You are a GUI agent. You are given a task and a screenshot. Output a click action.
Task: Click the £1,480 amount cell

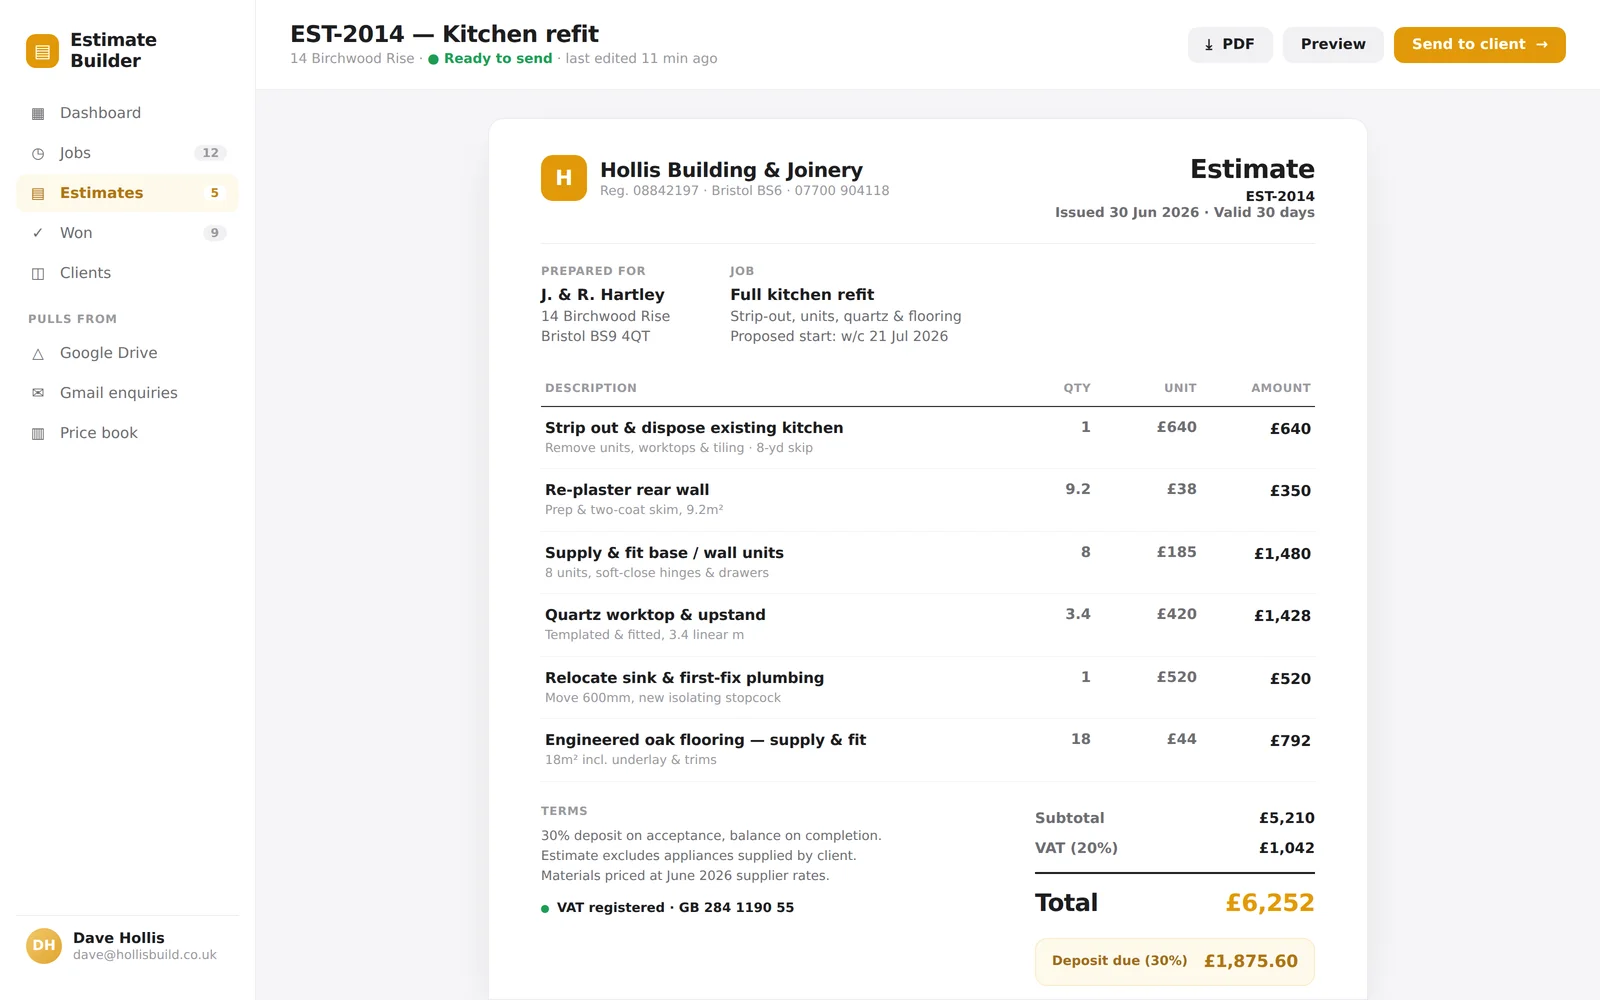(x=1282, y=554)
